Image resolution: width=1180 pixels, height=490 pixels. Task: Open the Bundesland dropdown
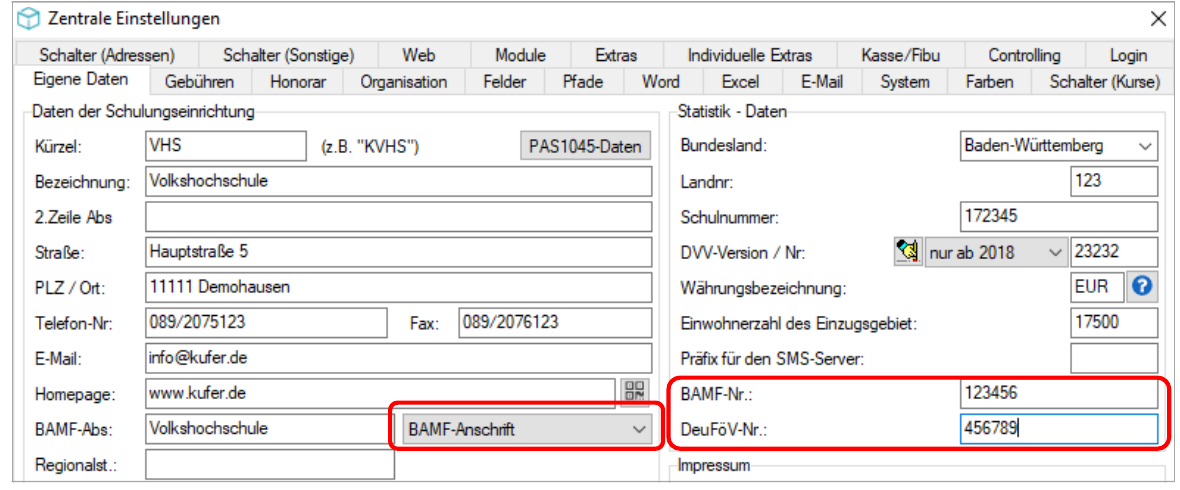tap(1059, 146)
